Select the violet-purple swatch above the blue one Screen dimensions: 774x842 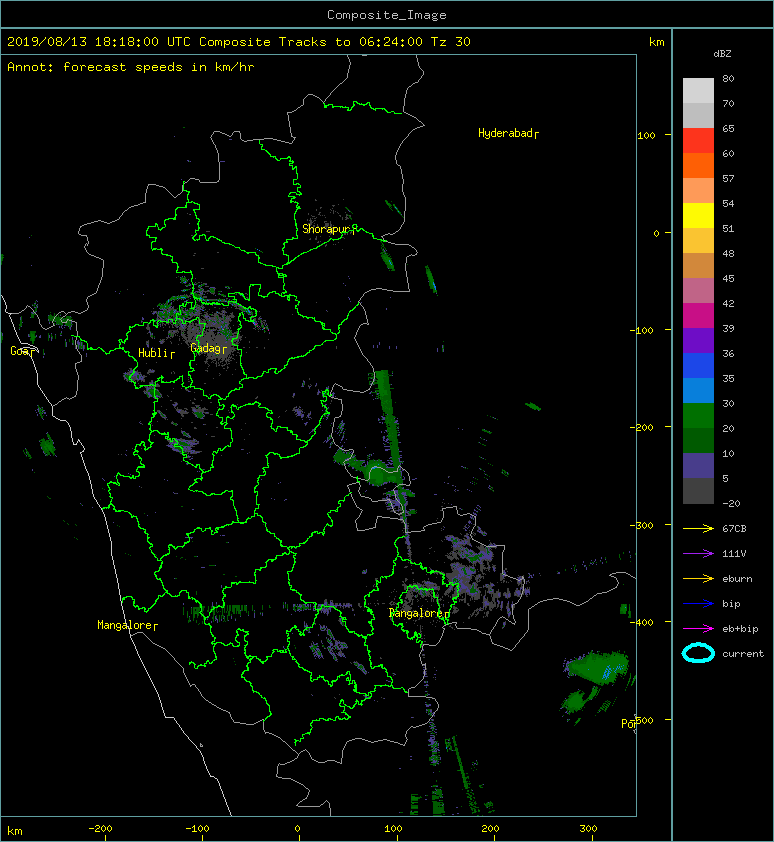[x=698, y=341]
